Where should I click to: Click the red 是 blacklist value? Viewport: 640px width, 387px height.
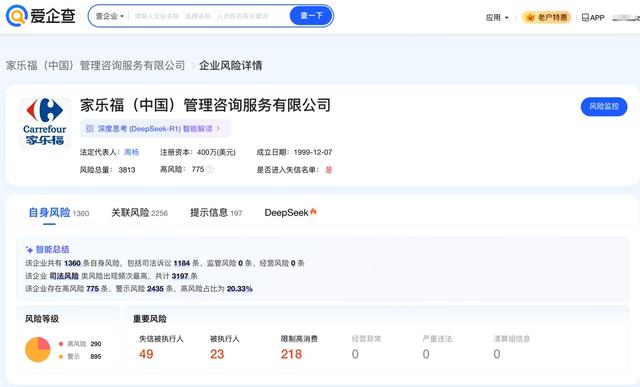[329, 170]
